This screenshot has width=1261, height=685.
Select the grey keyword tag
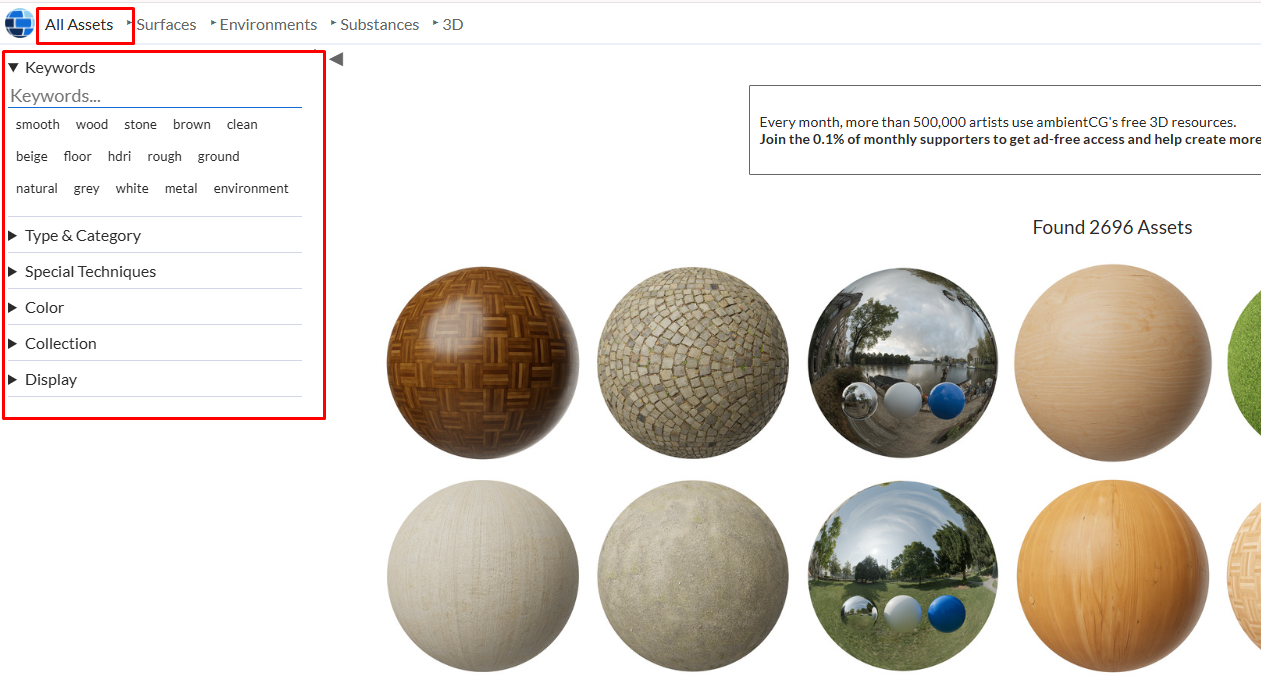[x=86, y=188]
